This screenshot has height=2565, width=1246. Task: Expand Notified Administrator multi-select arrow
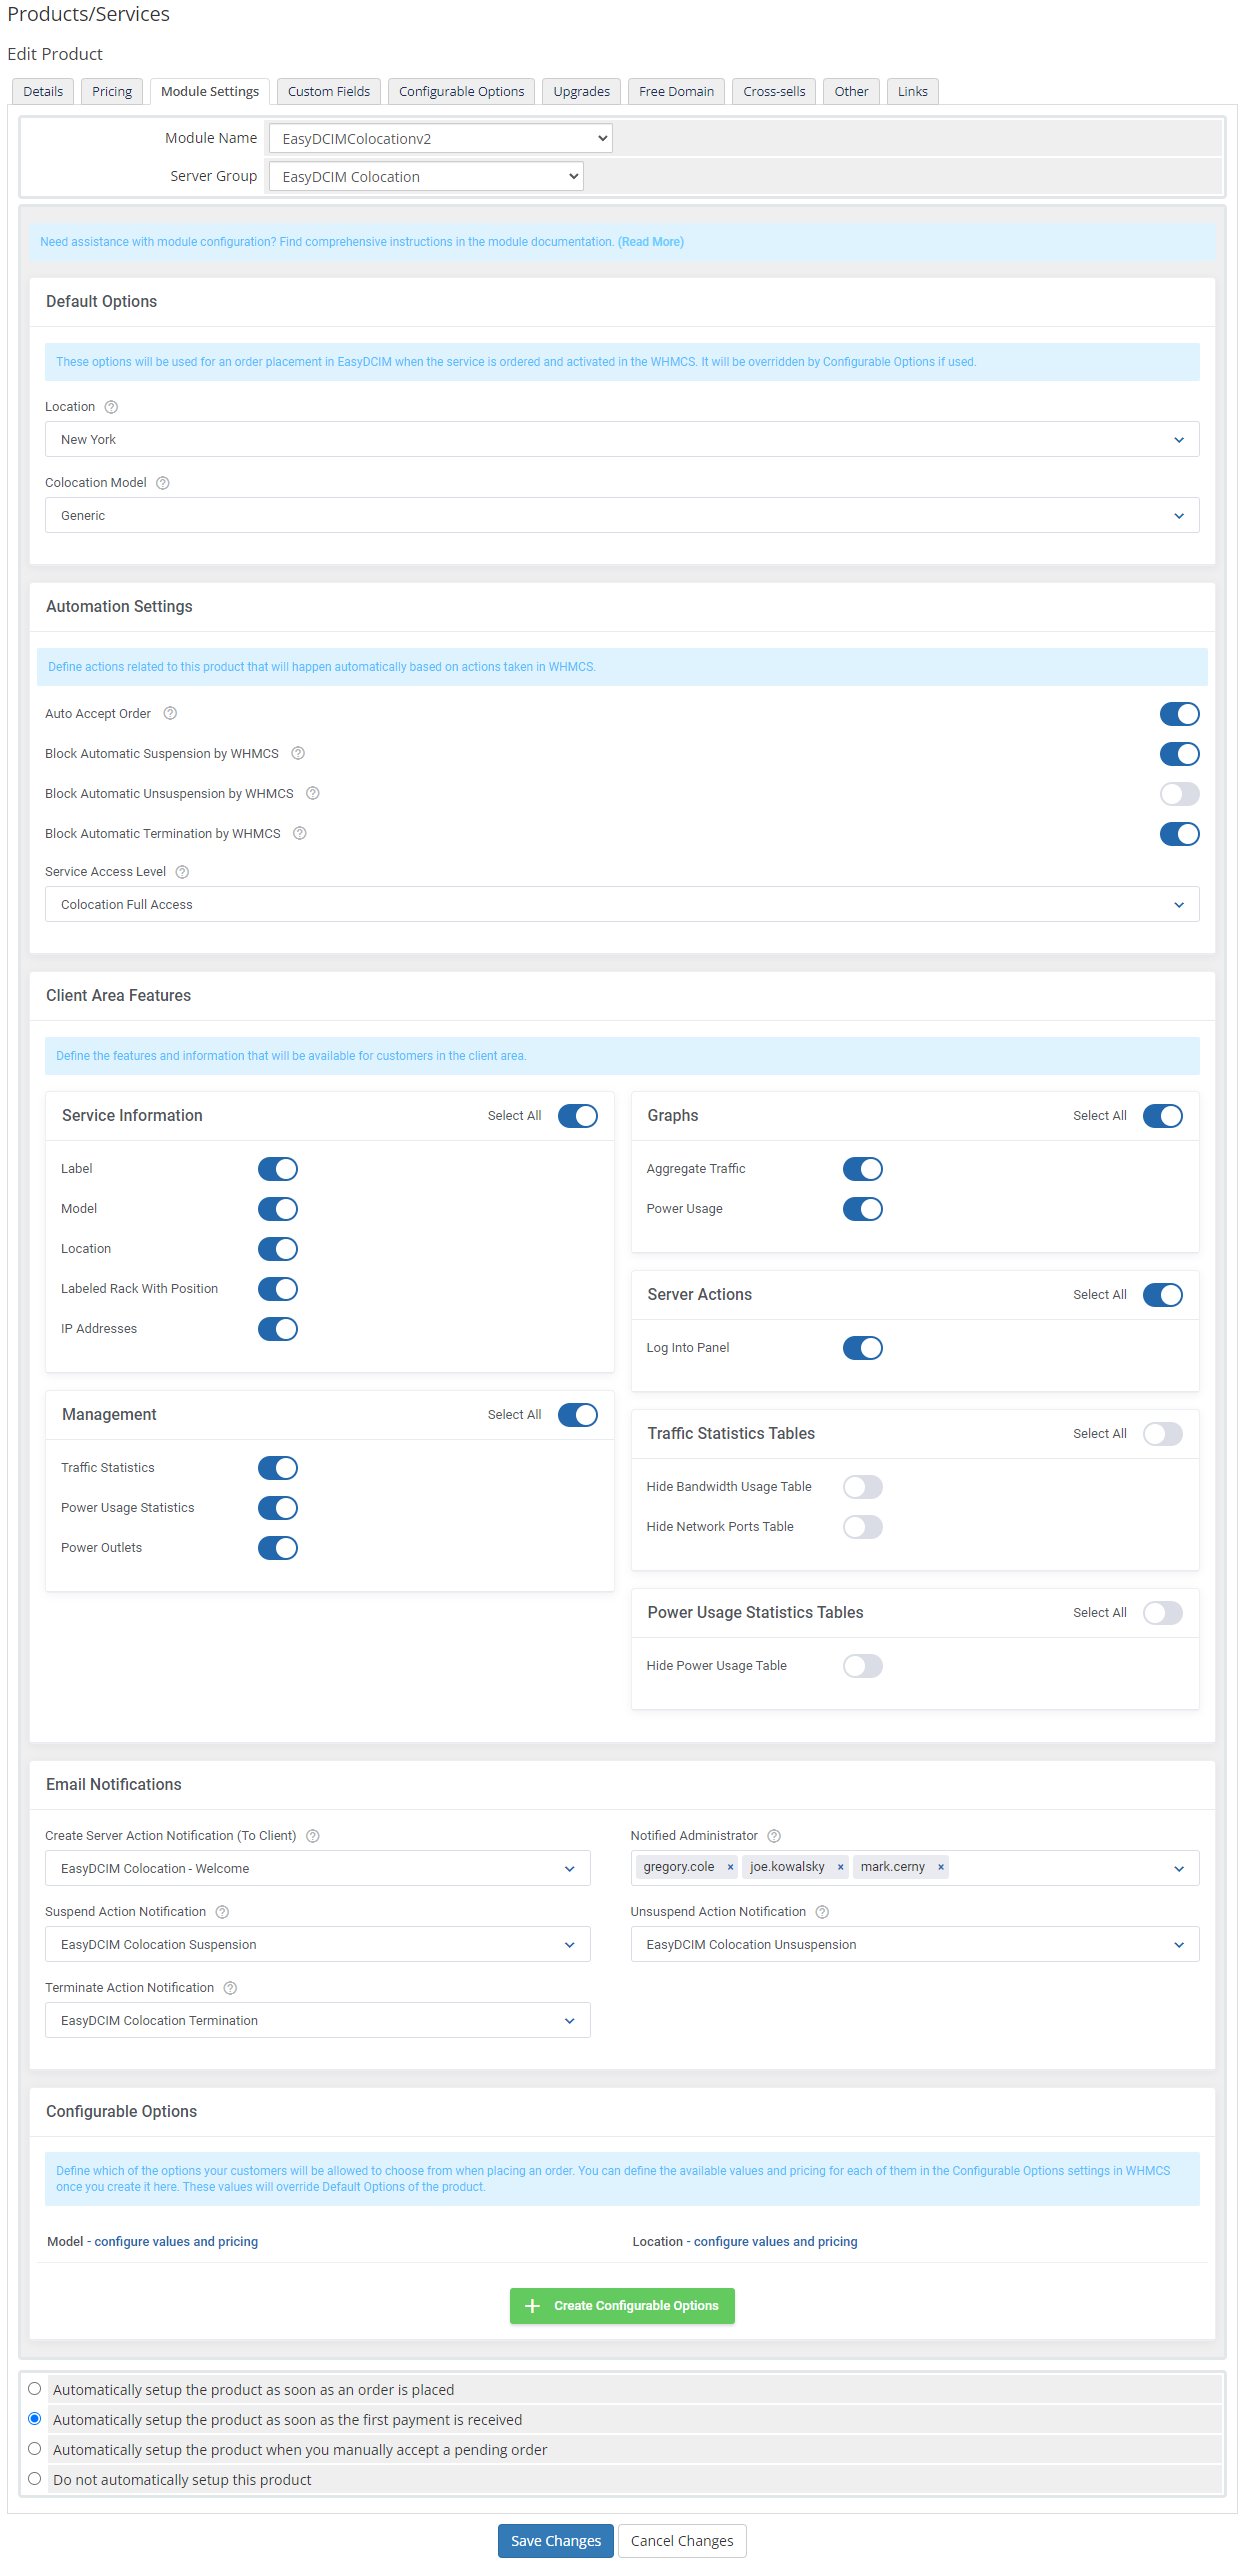(x=1179, y=1869)
